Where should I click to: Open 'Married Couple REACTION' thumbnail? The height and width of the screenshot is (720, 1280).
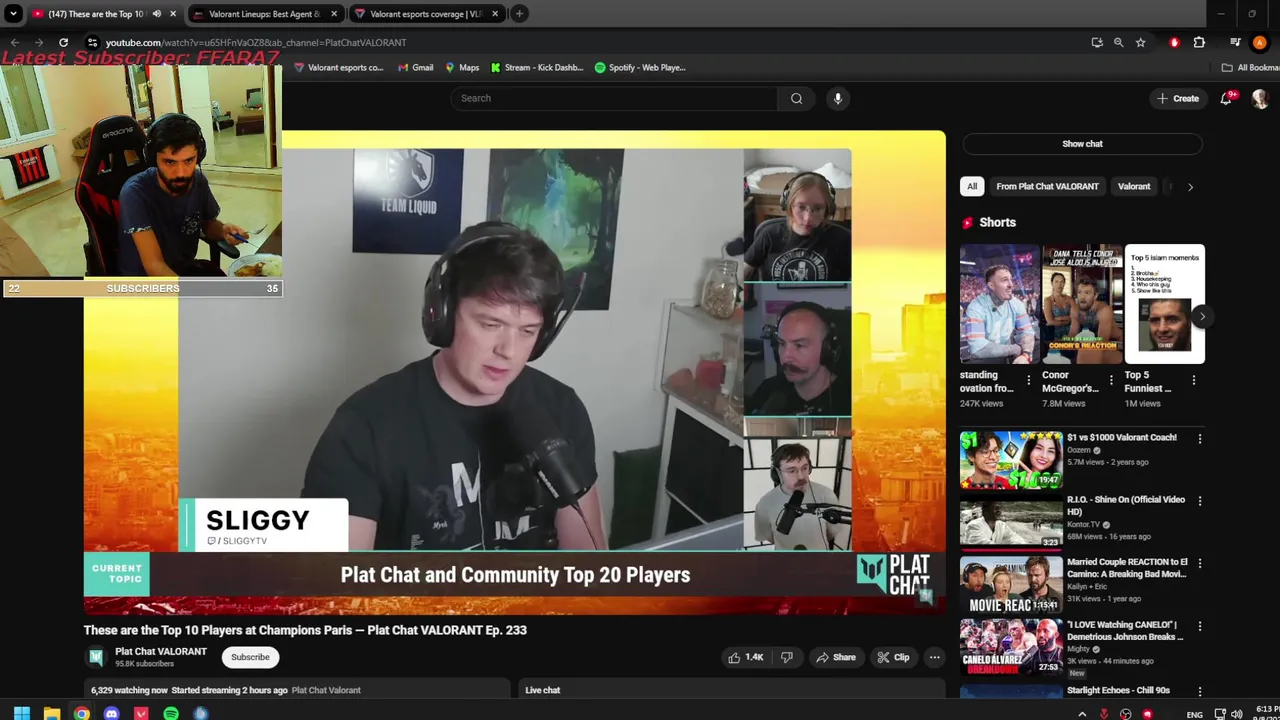(x=1011, y=585)
